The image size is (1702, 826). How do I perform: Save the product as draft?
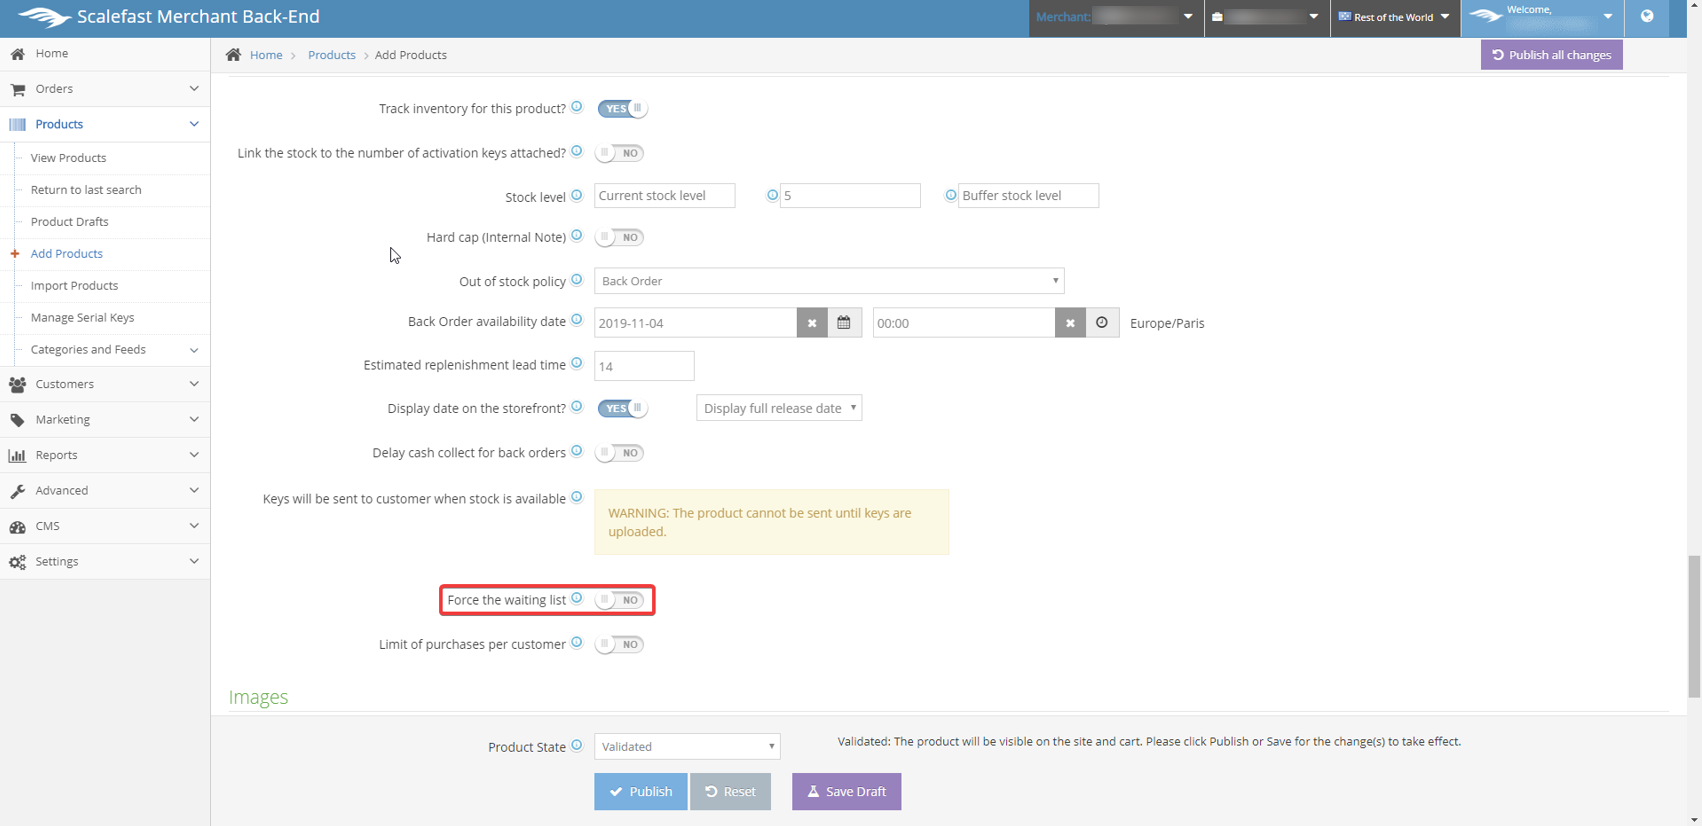(846, 792)
